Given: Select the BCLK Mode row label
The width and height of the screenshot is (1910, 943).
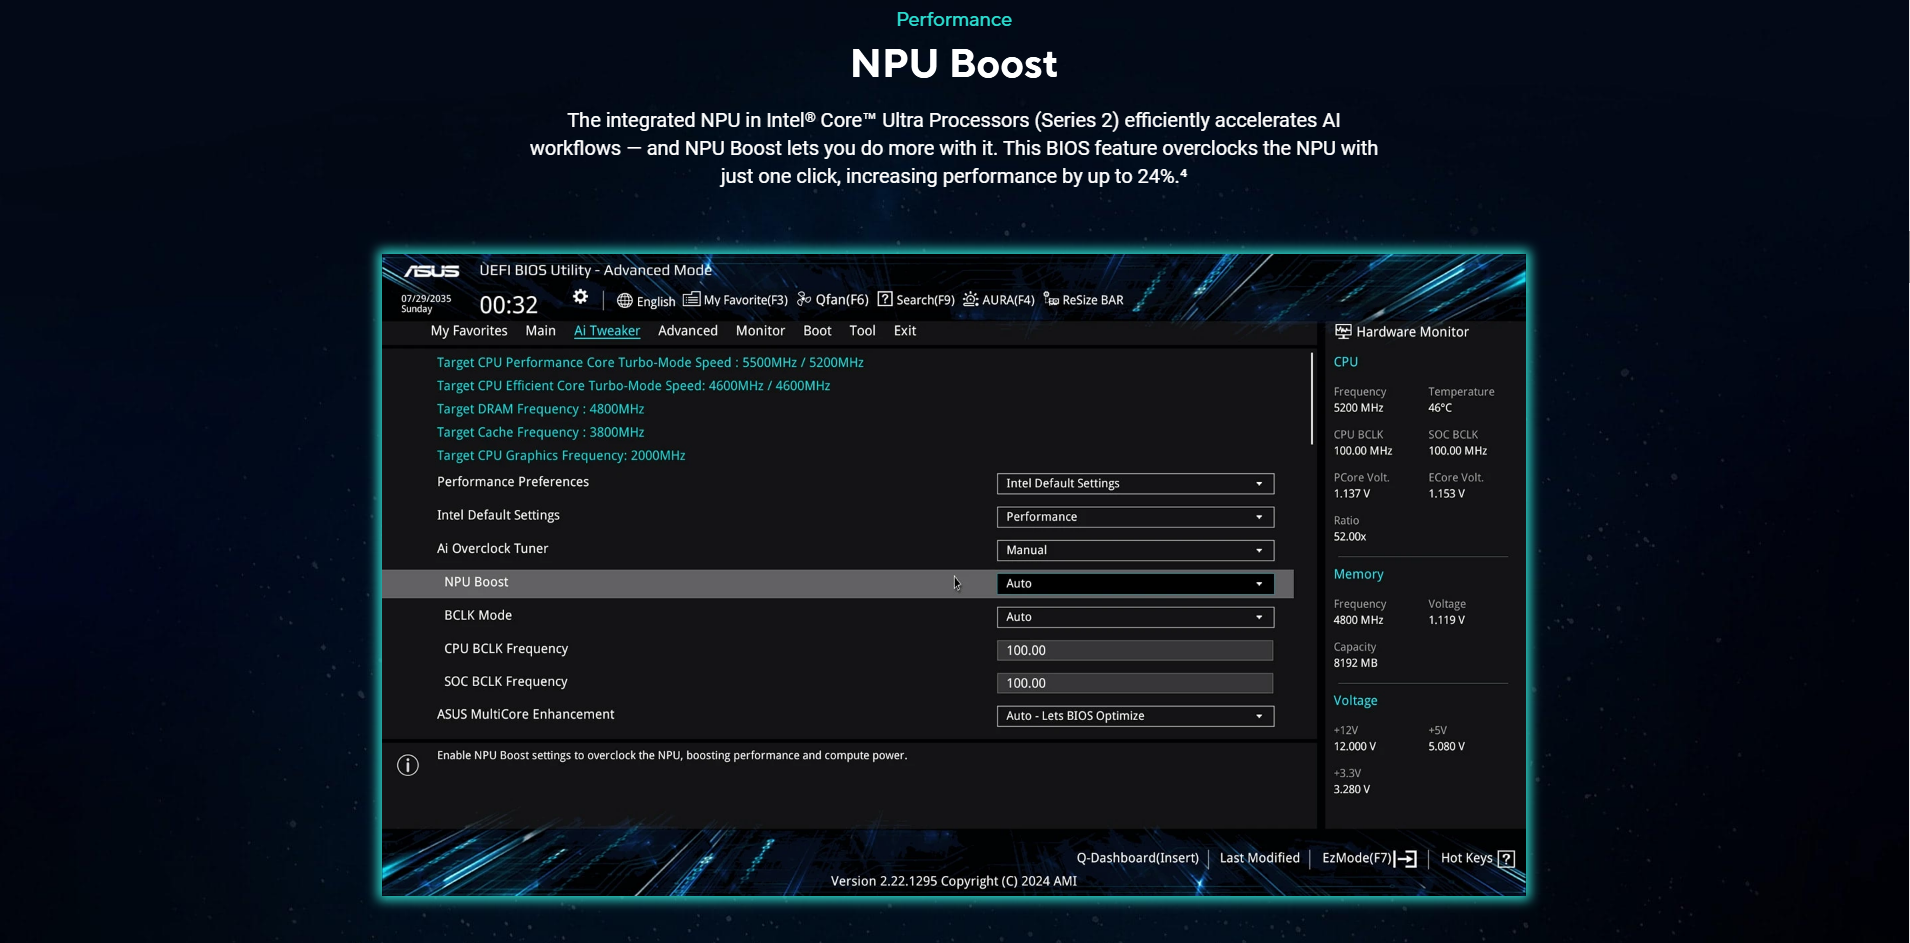Looking at the screenshot, I should click(478, 616).
